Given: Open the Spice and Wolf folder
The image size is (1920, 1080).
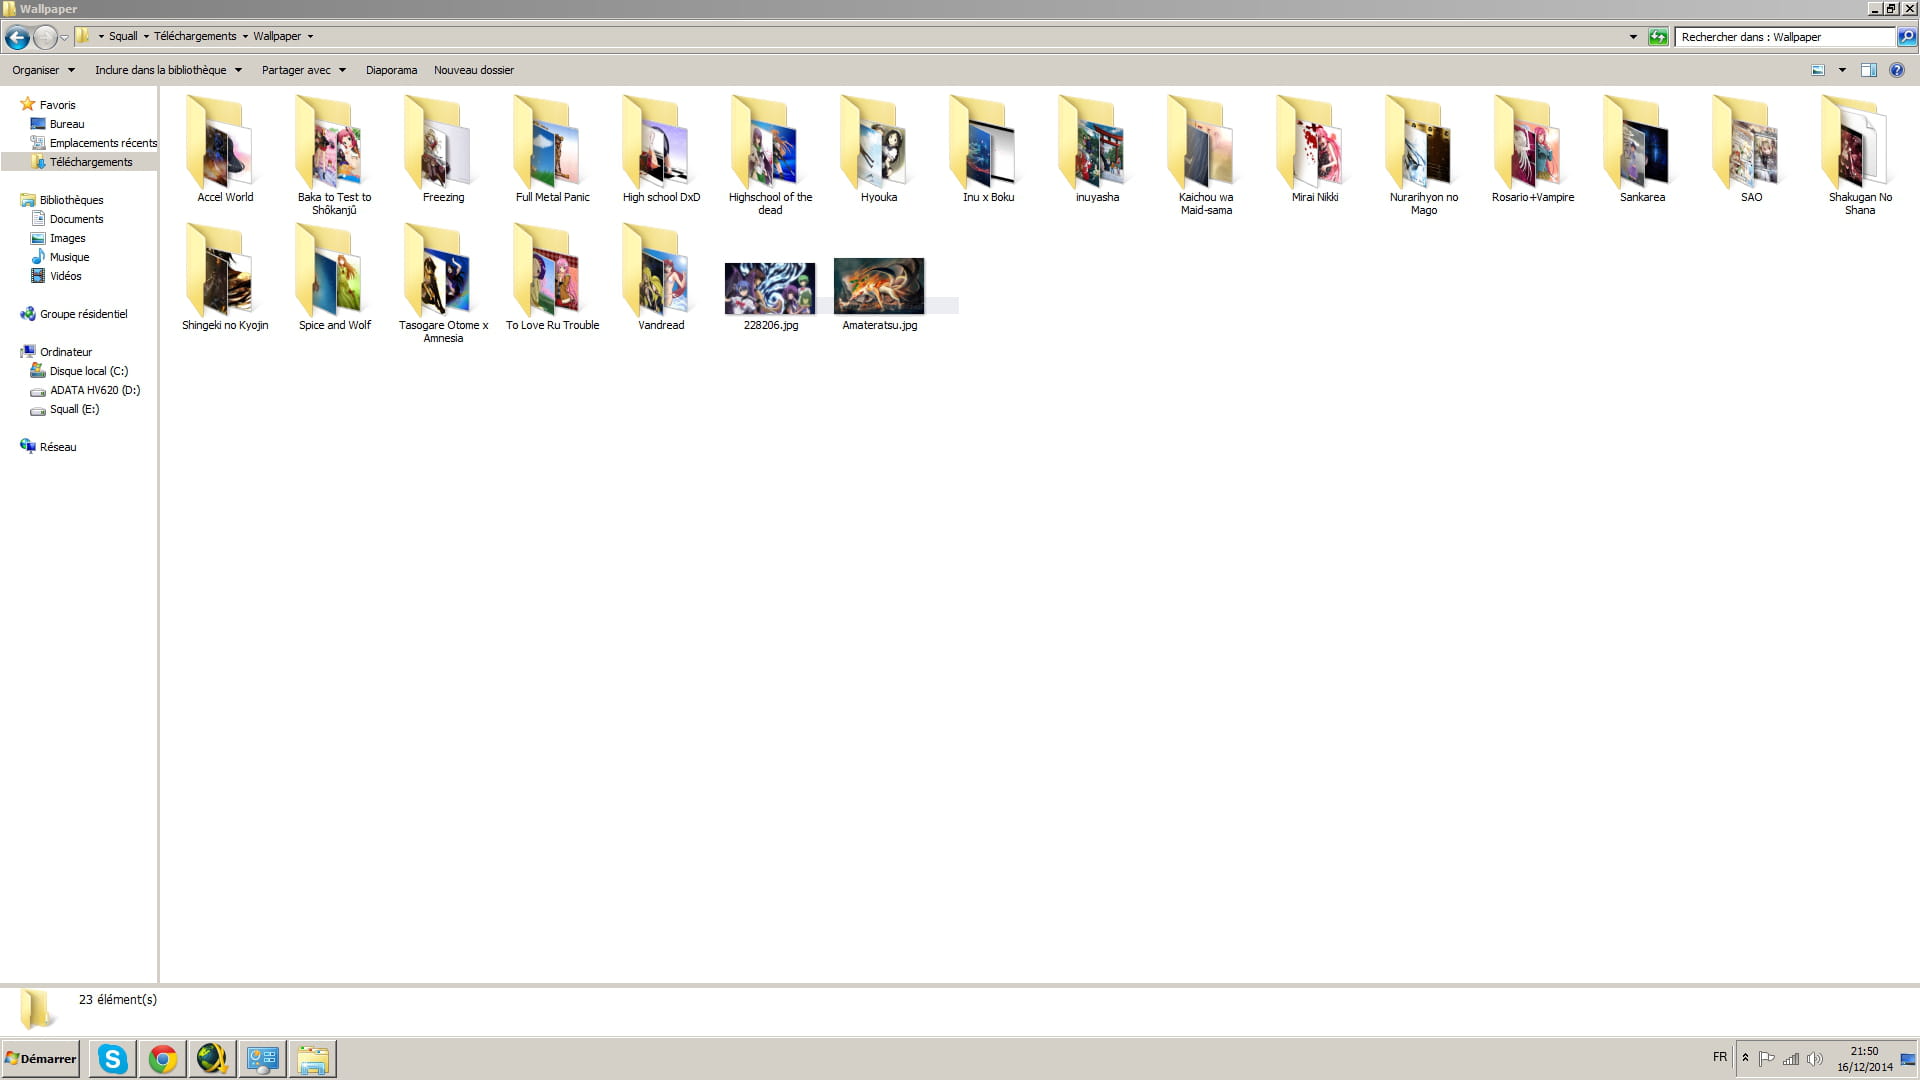Looking at the screenshot, I should point(334,278).
